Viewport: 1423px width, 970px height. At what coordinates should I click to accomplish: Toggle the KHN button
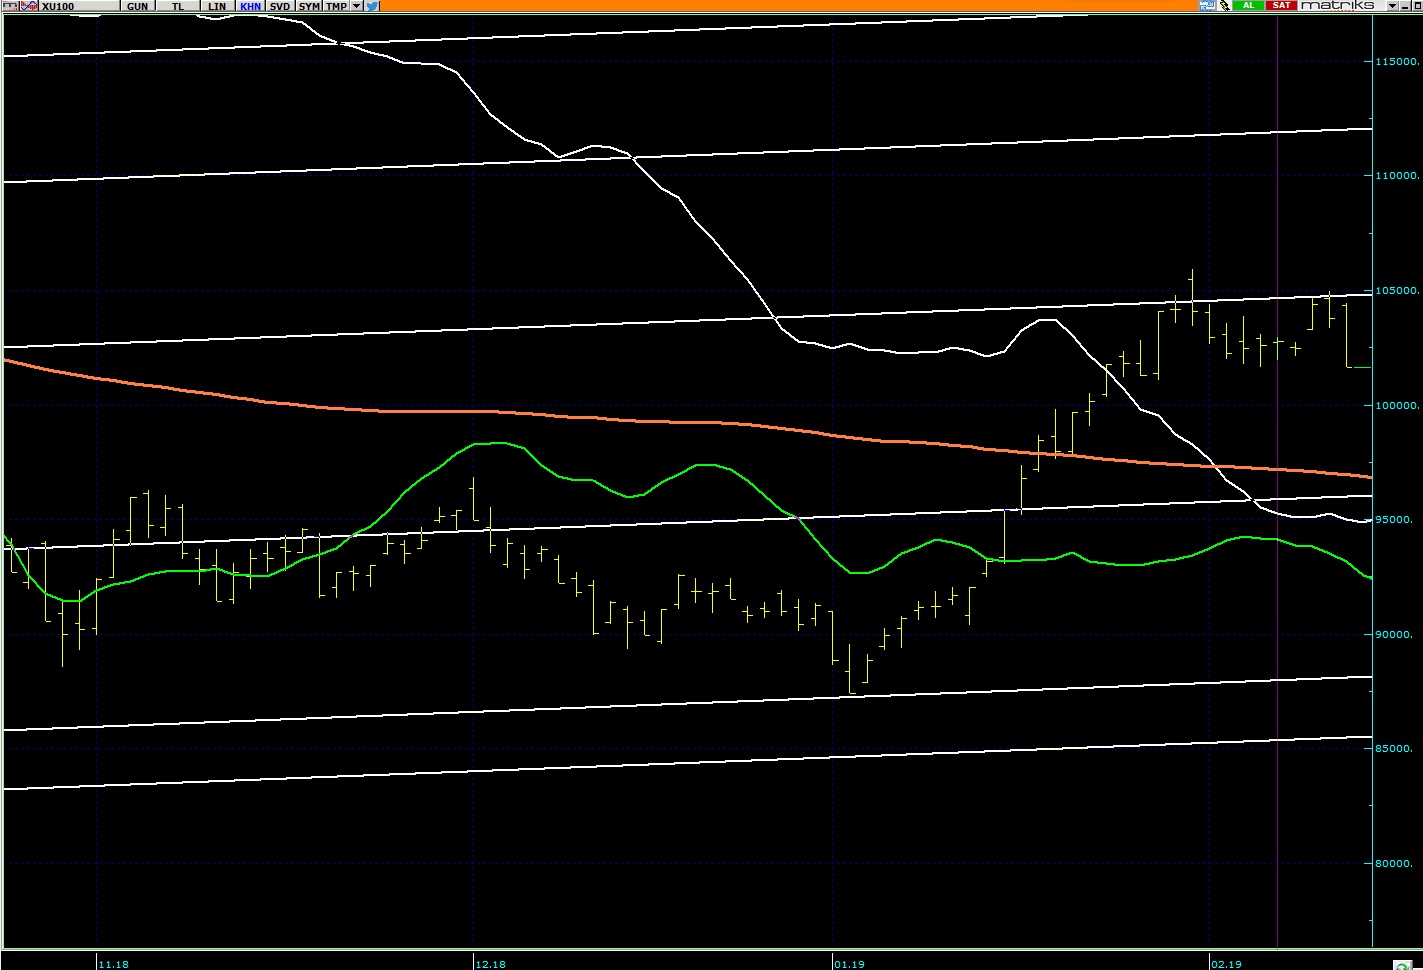[250, 6]
